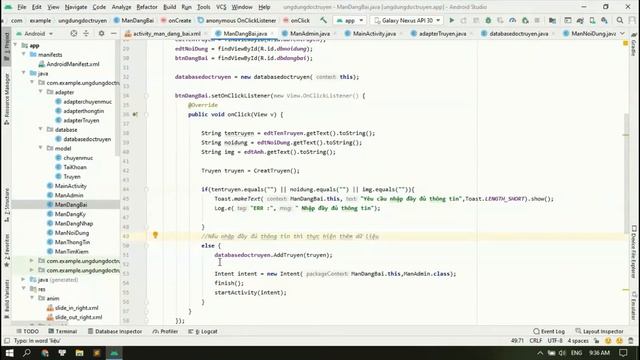The image size is (640, 360).
Task: Open the File menu
Action: 22,7
